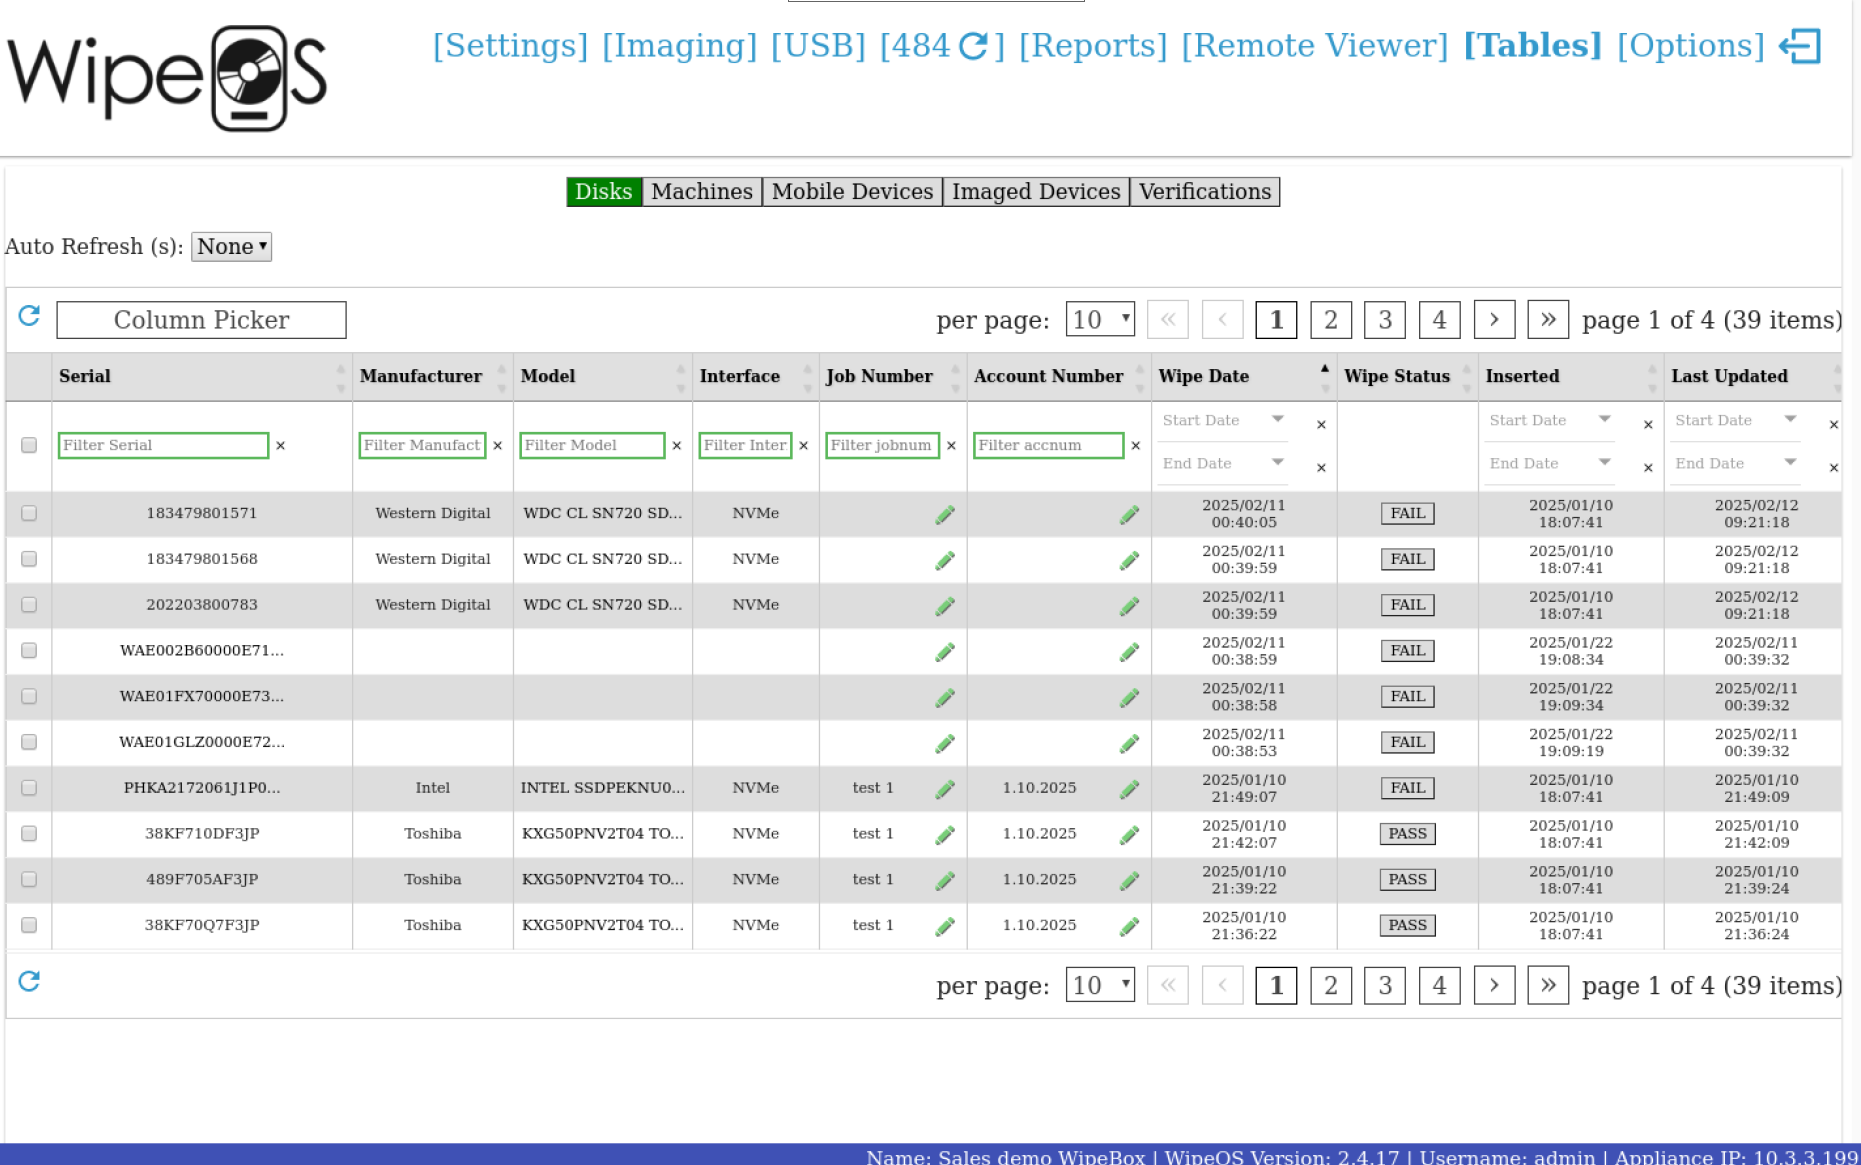Screen dimensions: 1861x1165
Task: Select the Disks tab
Action: coord(604,192)
